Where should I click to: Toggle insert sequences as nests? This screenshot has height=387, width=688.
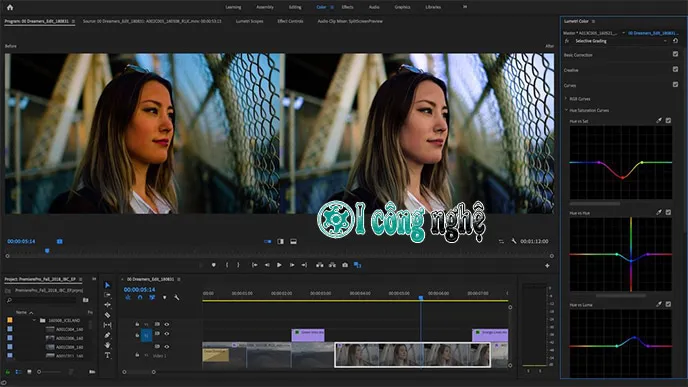[x=128, y=297]
